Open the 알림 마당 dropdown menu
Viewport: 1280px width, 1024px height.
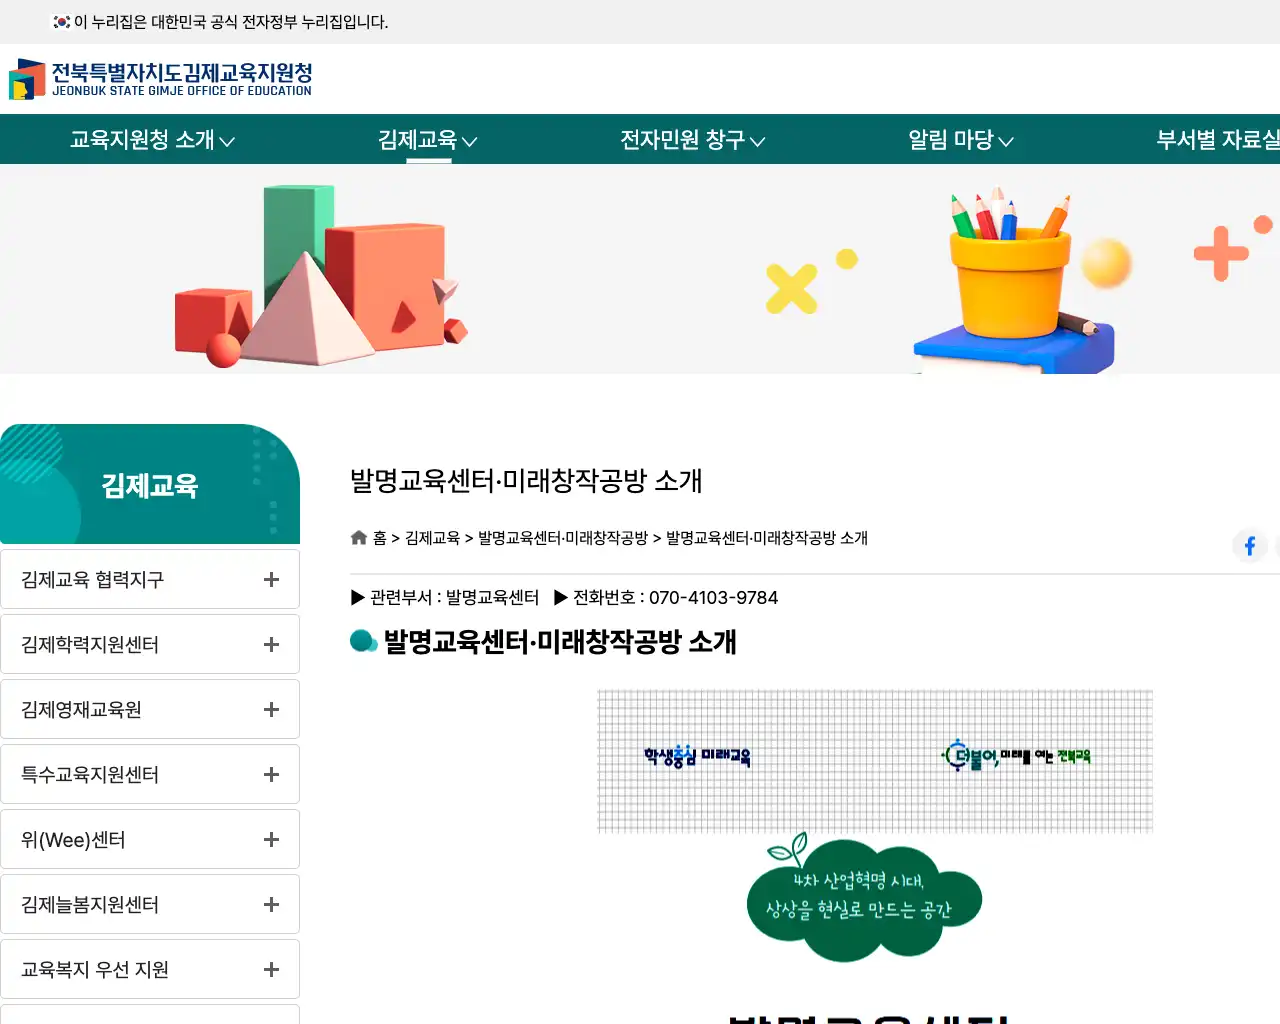(x=960, y=140)
